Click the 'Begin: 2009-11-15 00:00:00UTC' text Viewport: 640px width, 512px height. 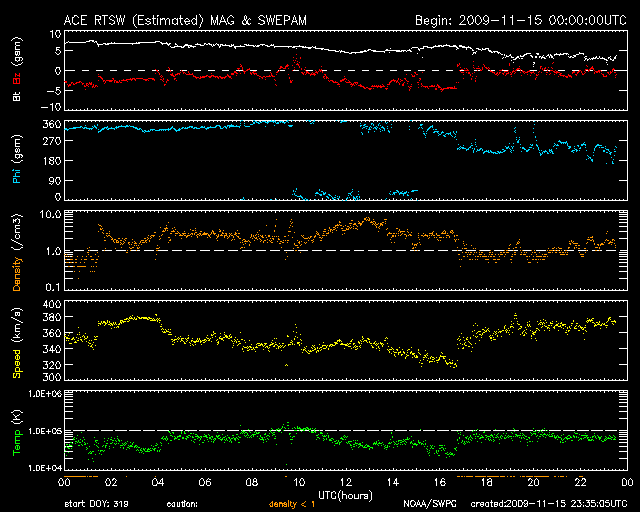point(521,20)
